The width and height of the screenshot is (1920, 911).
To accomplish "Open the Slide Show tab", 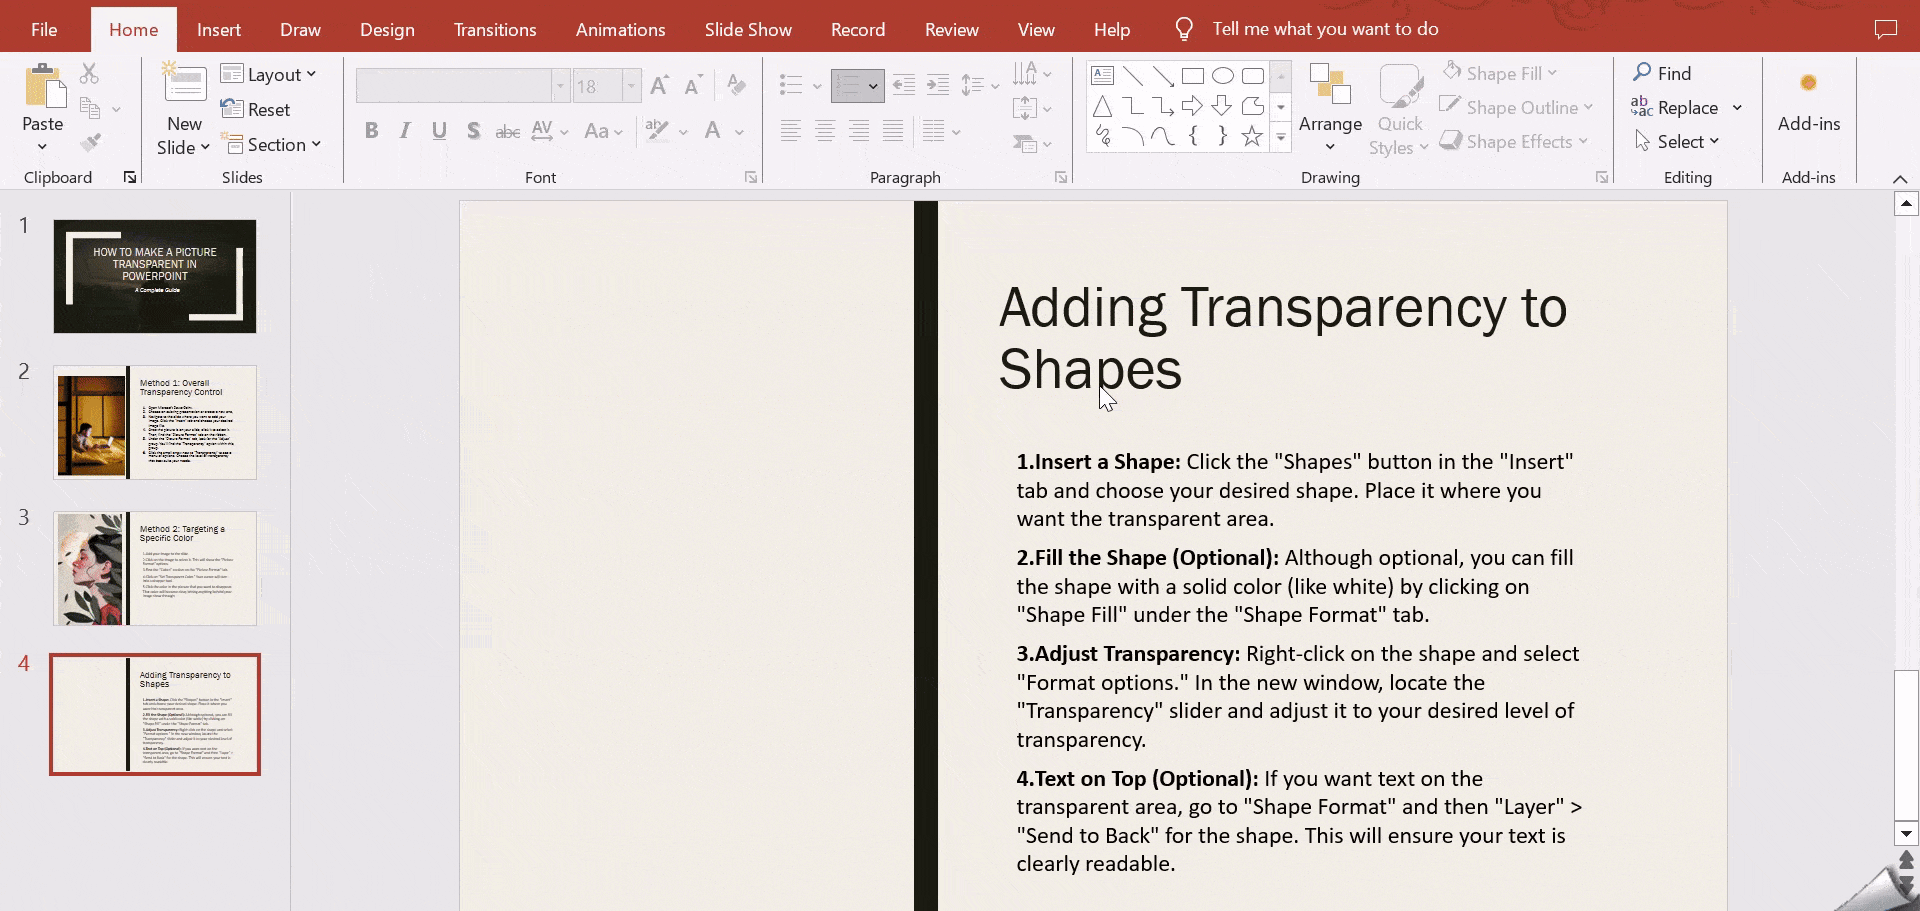I will point(748,29).
